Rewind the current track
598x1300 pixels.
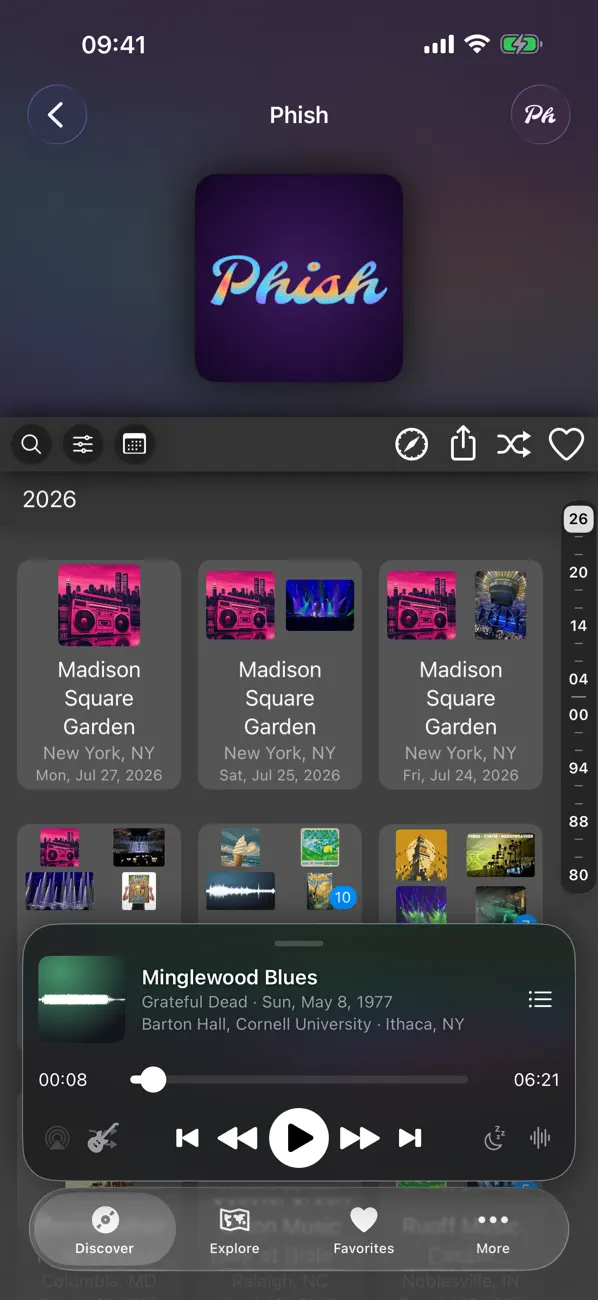click(x=237, y=1138)
